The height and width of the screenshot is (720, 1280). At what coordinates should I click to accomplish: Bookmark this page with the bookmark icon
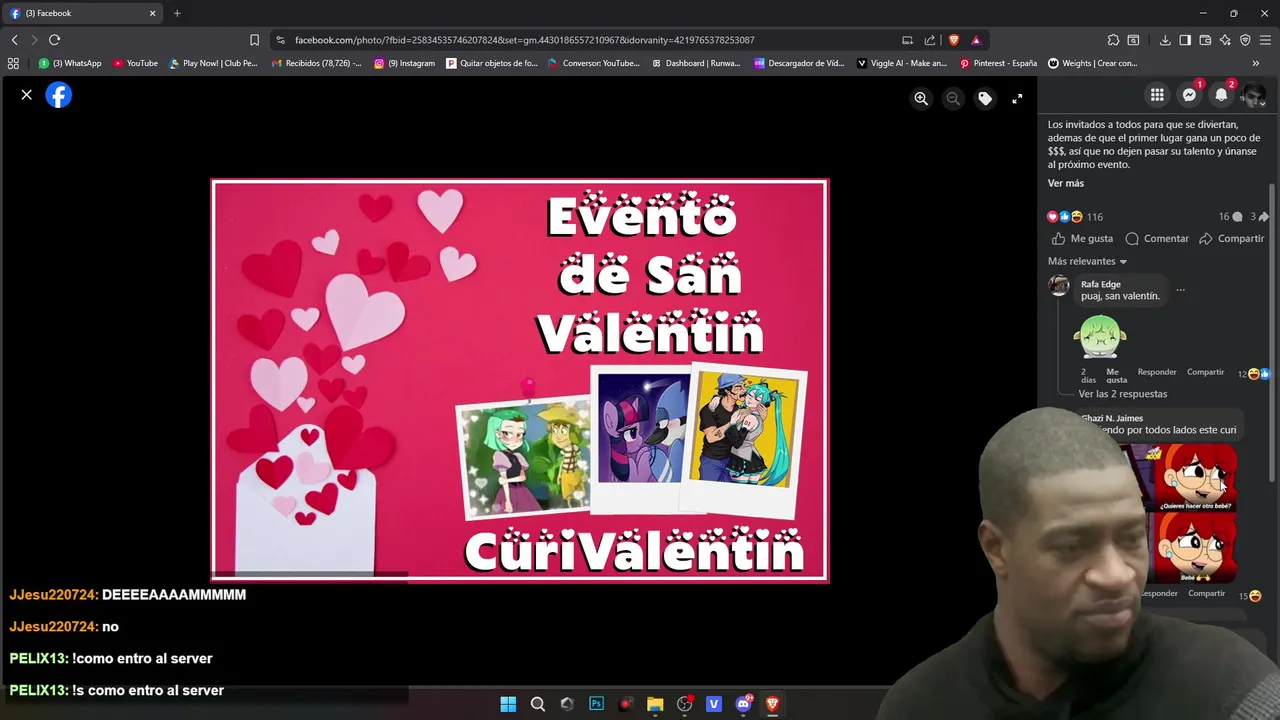[x=254, y=40]
